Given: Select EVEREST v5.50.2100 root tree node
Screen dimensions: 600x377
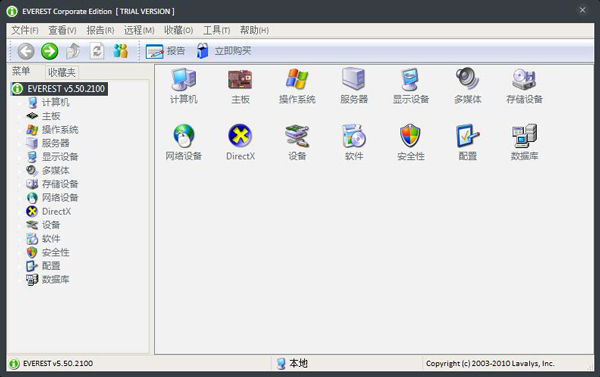Looking at the screenshot, I should pos(59,89).
